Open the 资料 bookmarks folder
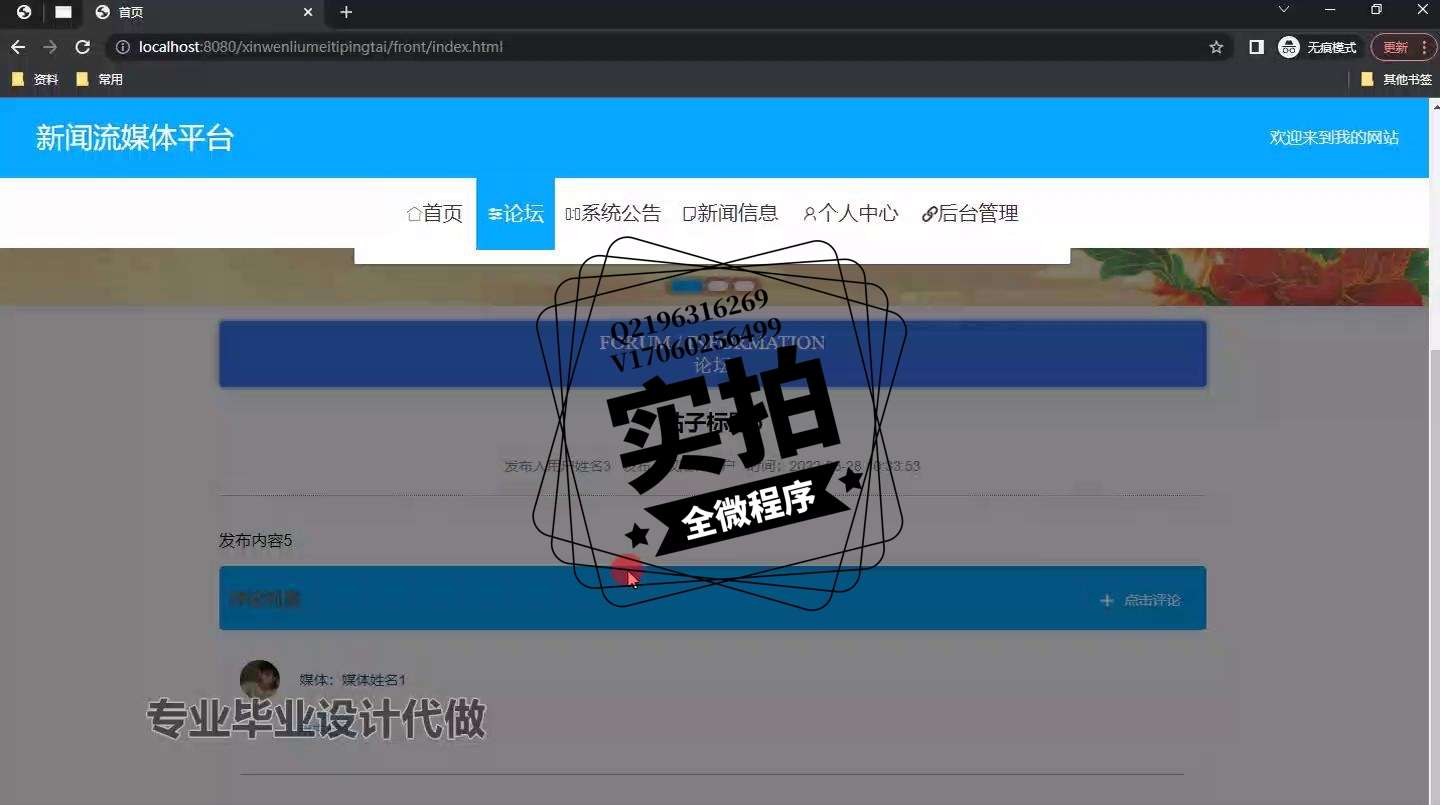1440x805 pixels. pos(35,79)
